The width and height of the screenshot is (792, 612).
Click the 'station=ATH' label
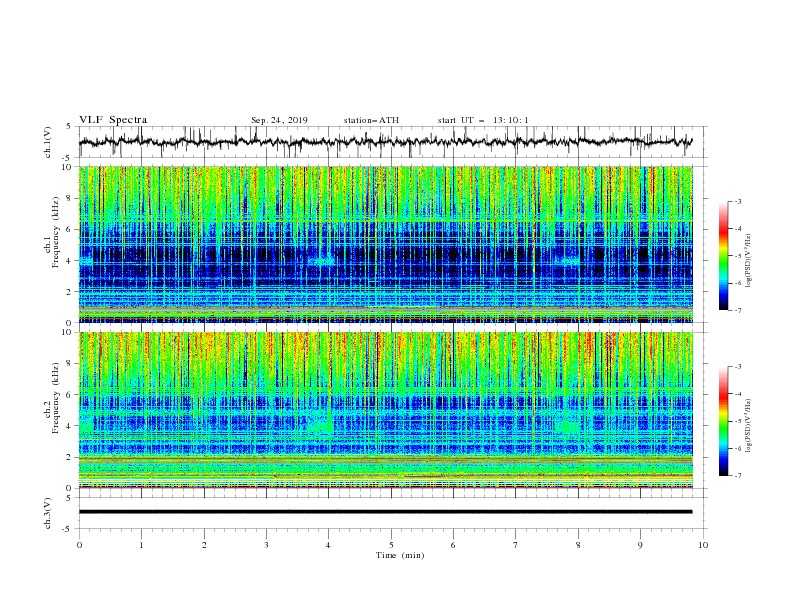371,120
